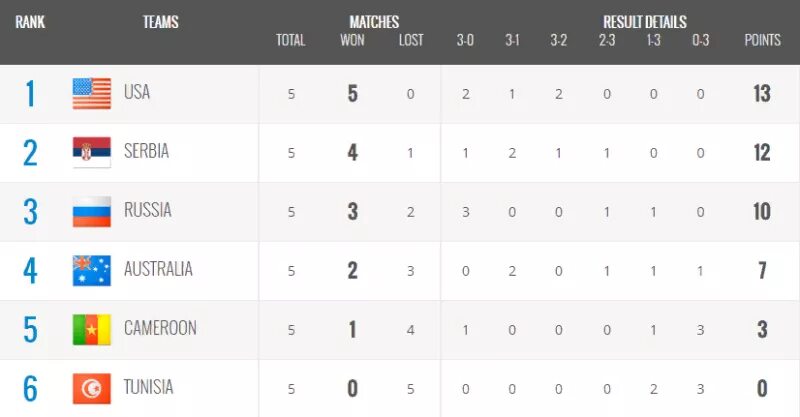The width and height of the screenshot is (800, 417).
Task: Click the WON column header
Action: pos(353,40)
